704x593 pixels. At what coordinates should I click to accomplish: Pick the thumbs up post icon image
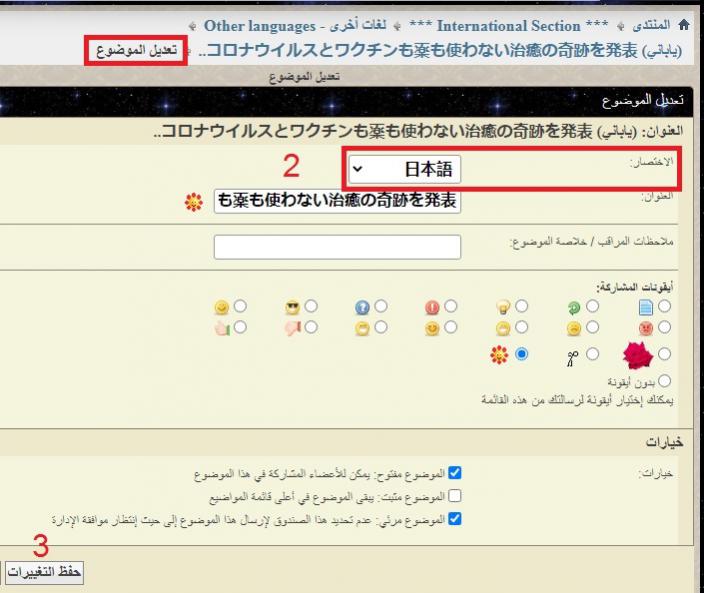coord(222,329)
